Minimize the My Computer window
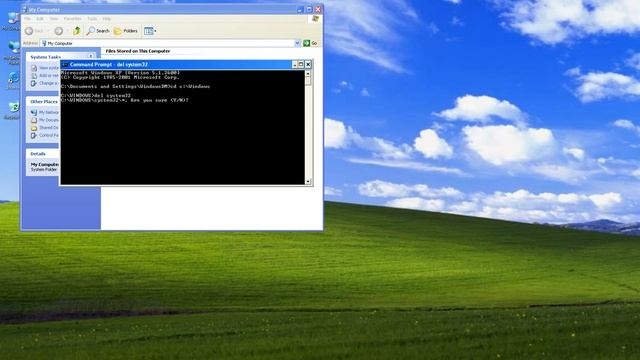The width and height of the screenshot is (640, 360). pyautogui.click(x=300, y=9)
